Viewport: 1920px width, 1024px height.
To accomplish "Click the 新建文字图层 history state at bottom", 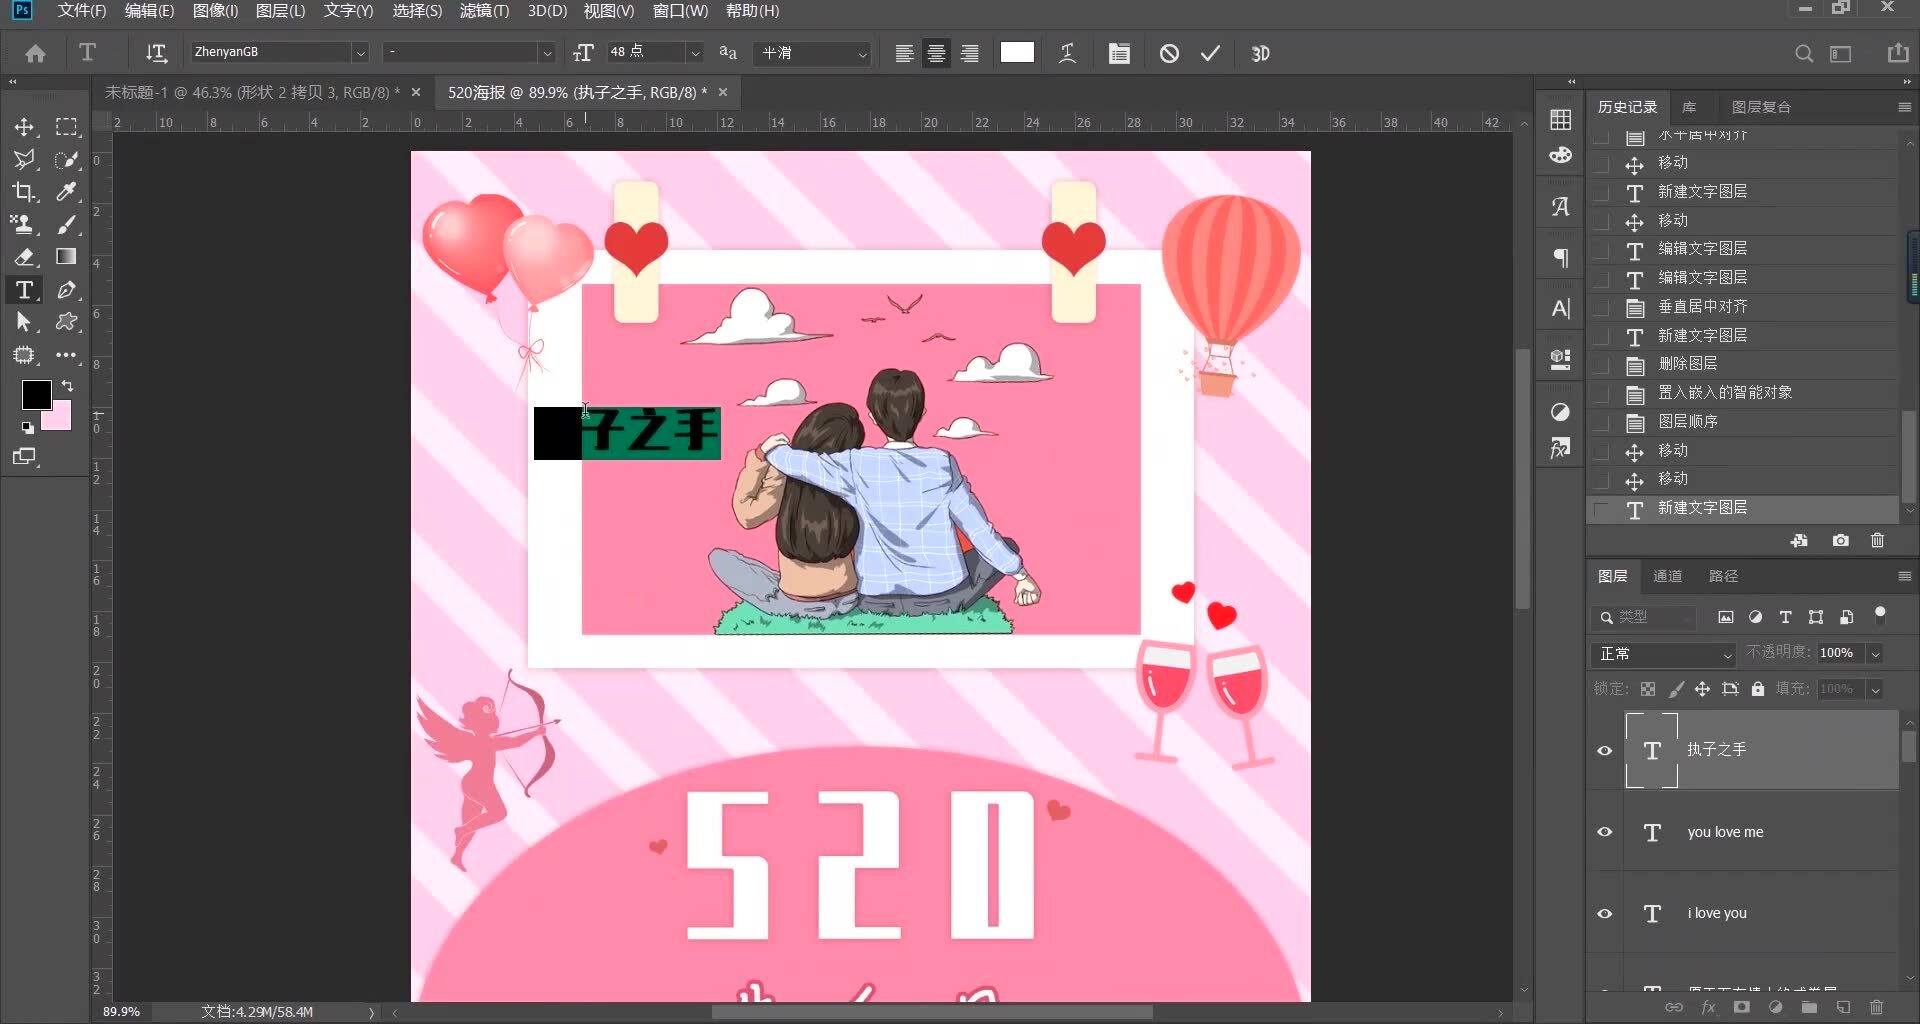I will (x=1702, y=508).
